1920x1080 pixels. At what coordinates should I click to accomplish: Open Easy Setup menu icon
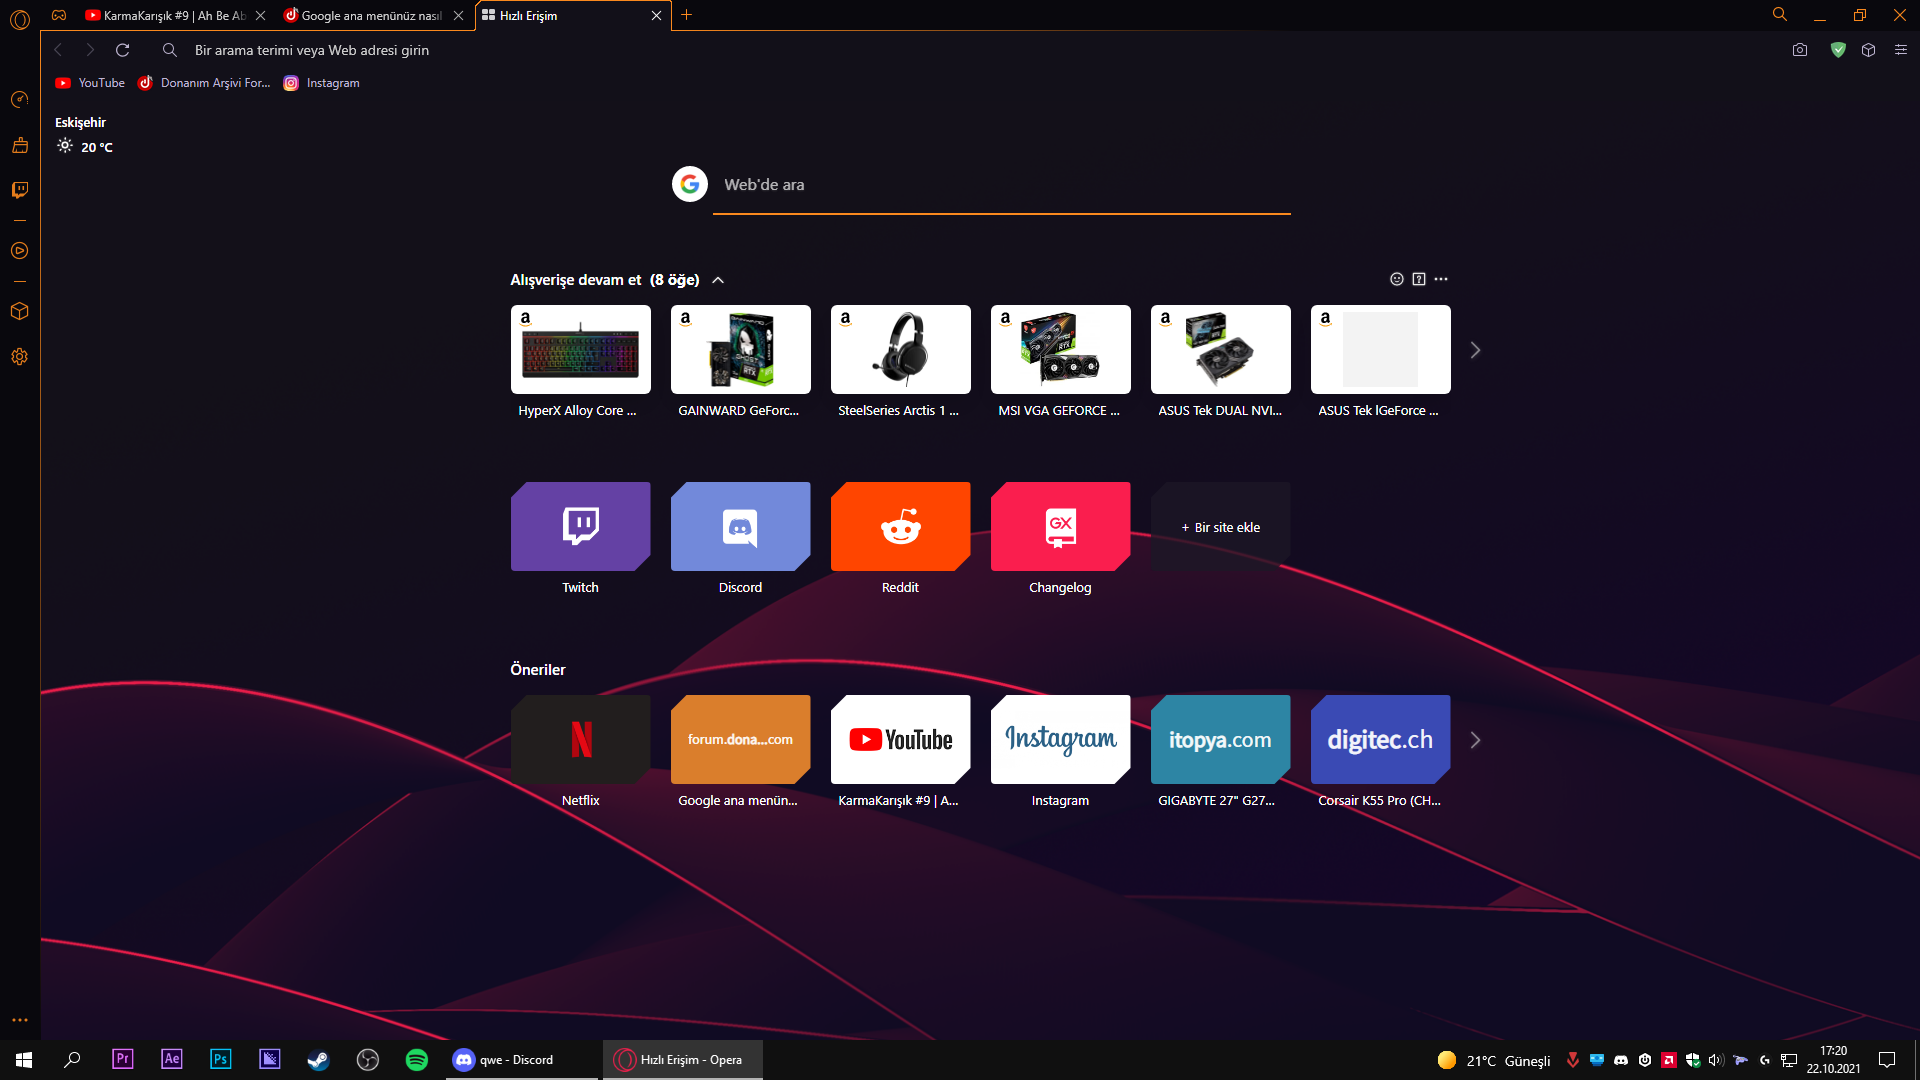(x=1901, y=50)
